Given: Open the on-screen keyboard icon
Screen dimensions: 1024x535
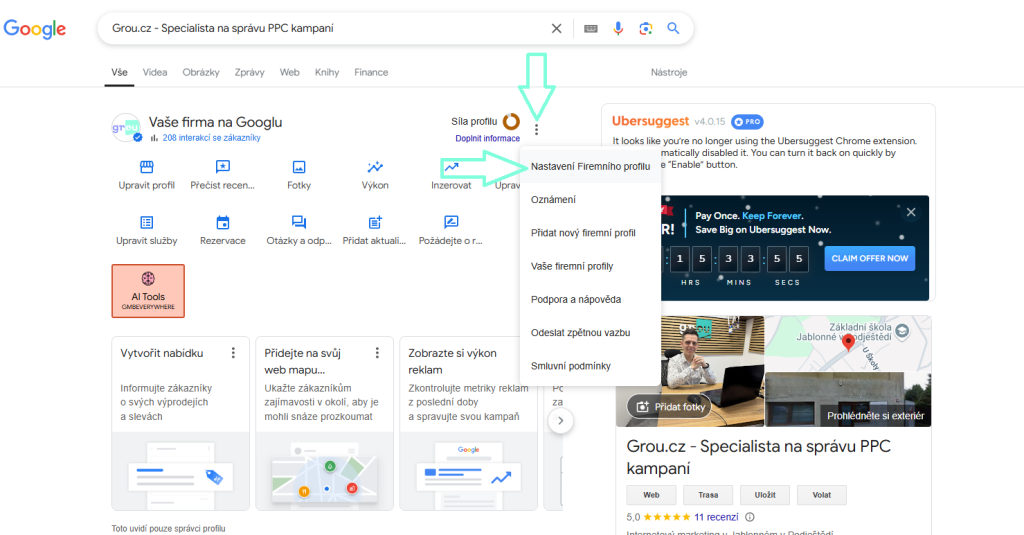Looking at the screenshot, I should tap(590, 29).
